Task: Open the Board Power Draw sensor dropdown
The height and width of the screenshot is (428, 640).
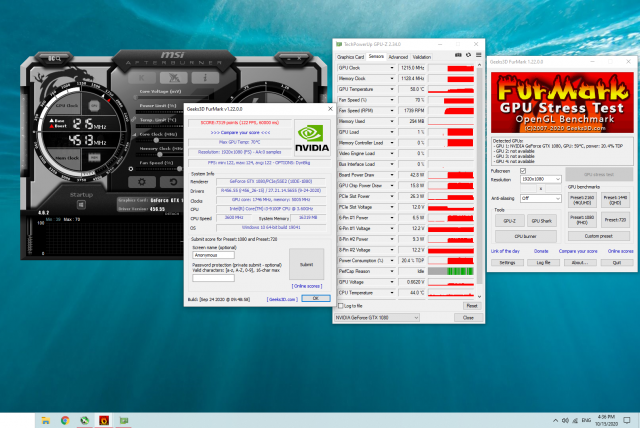Action: (x=392, y=175)
